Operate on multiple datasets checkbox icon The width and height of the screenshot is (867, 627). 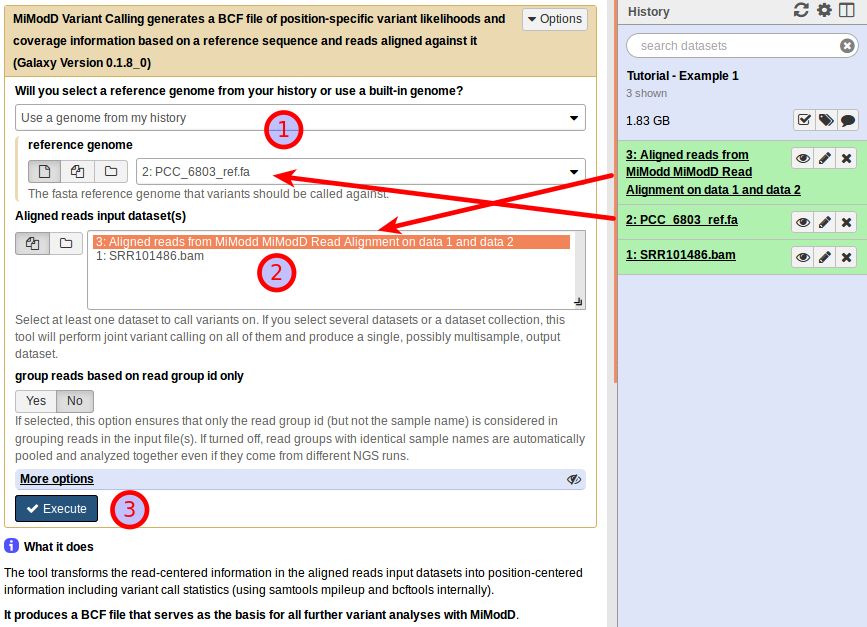tap(804, 120)
